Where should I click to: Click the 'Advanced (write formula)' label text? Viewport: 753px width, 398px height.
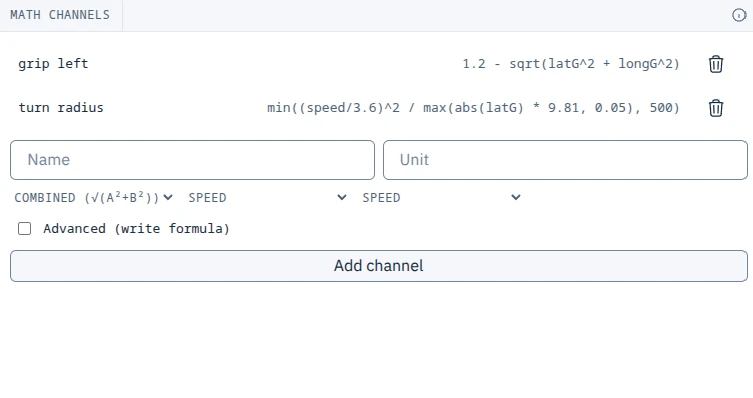pos(136,229)
